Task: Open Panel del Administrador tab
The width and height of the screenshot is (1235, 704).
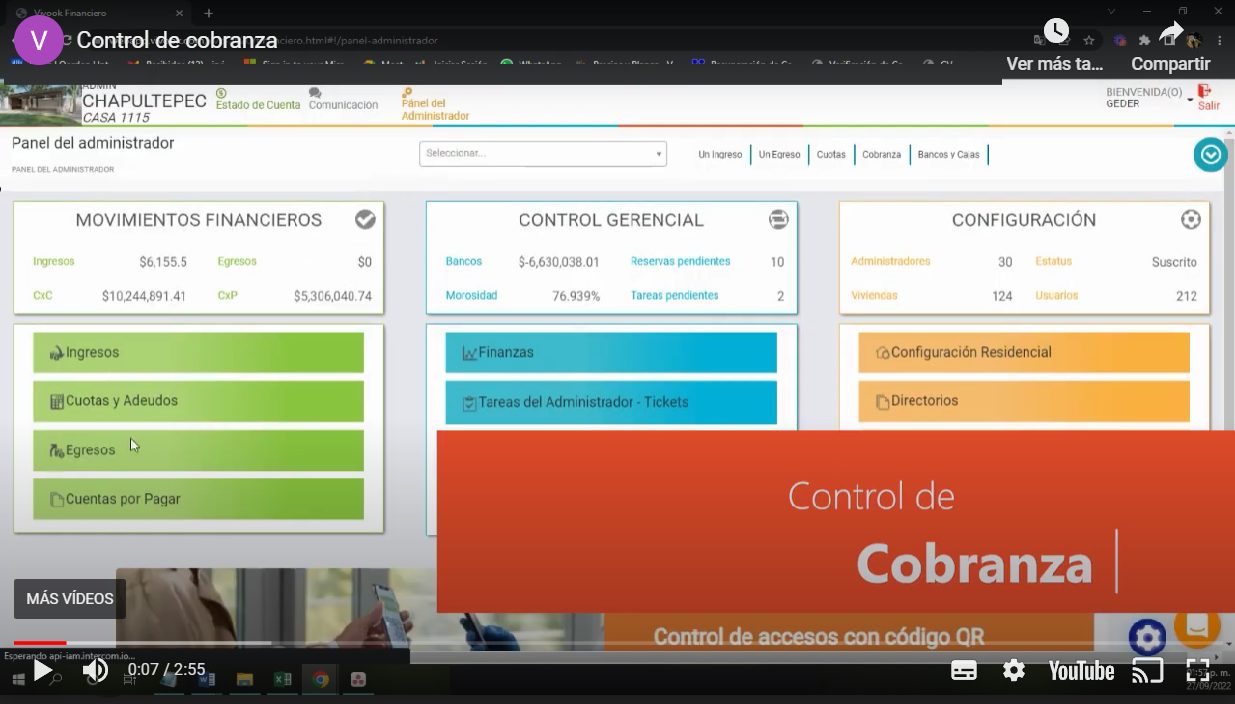Action: coord(435,105)
